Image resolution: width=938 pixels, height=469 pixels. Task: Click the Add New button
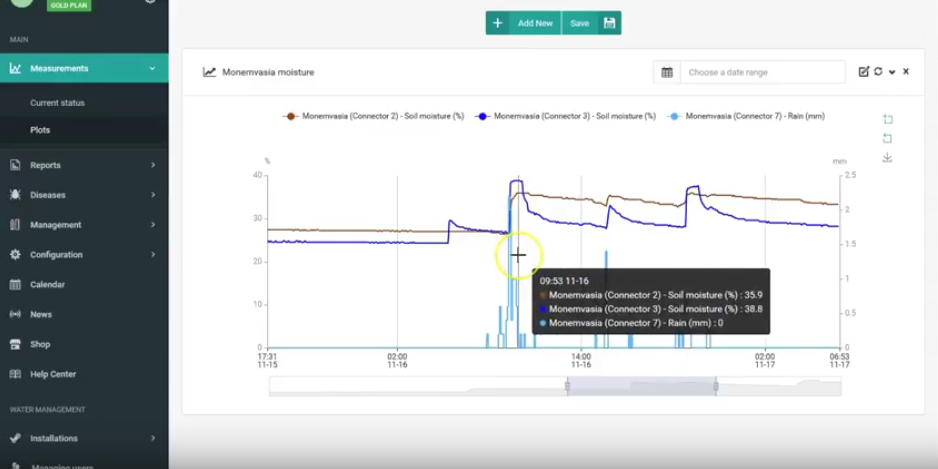(523, 23)
